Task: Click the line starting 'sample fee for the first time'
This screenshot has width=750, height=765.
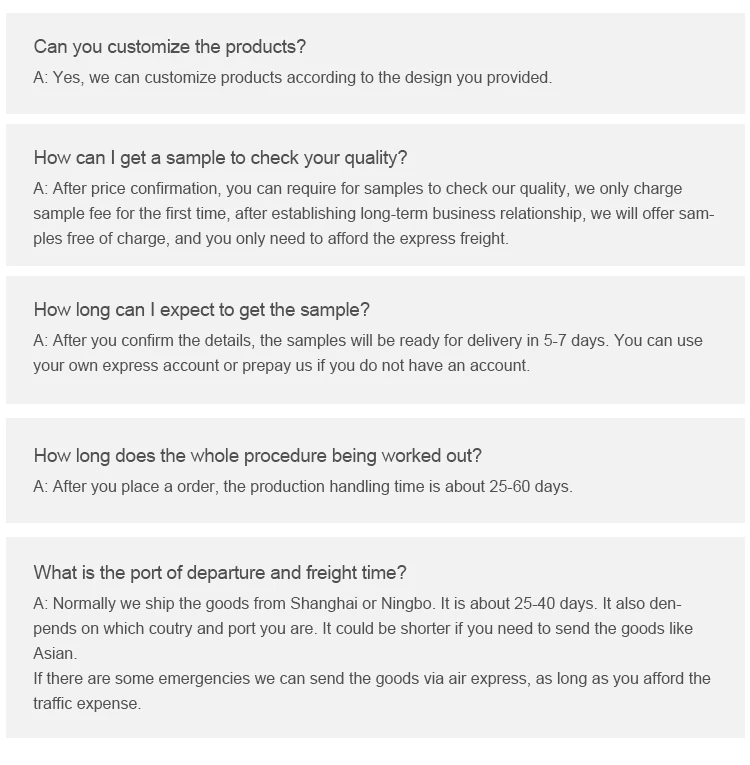Action: (374, 214)
